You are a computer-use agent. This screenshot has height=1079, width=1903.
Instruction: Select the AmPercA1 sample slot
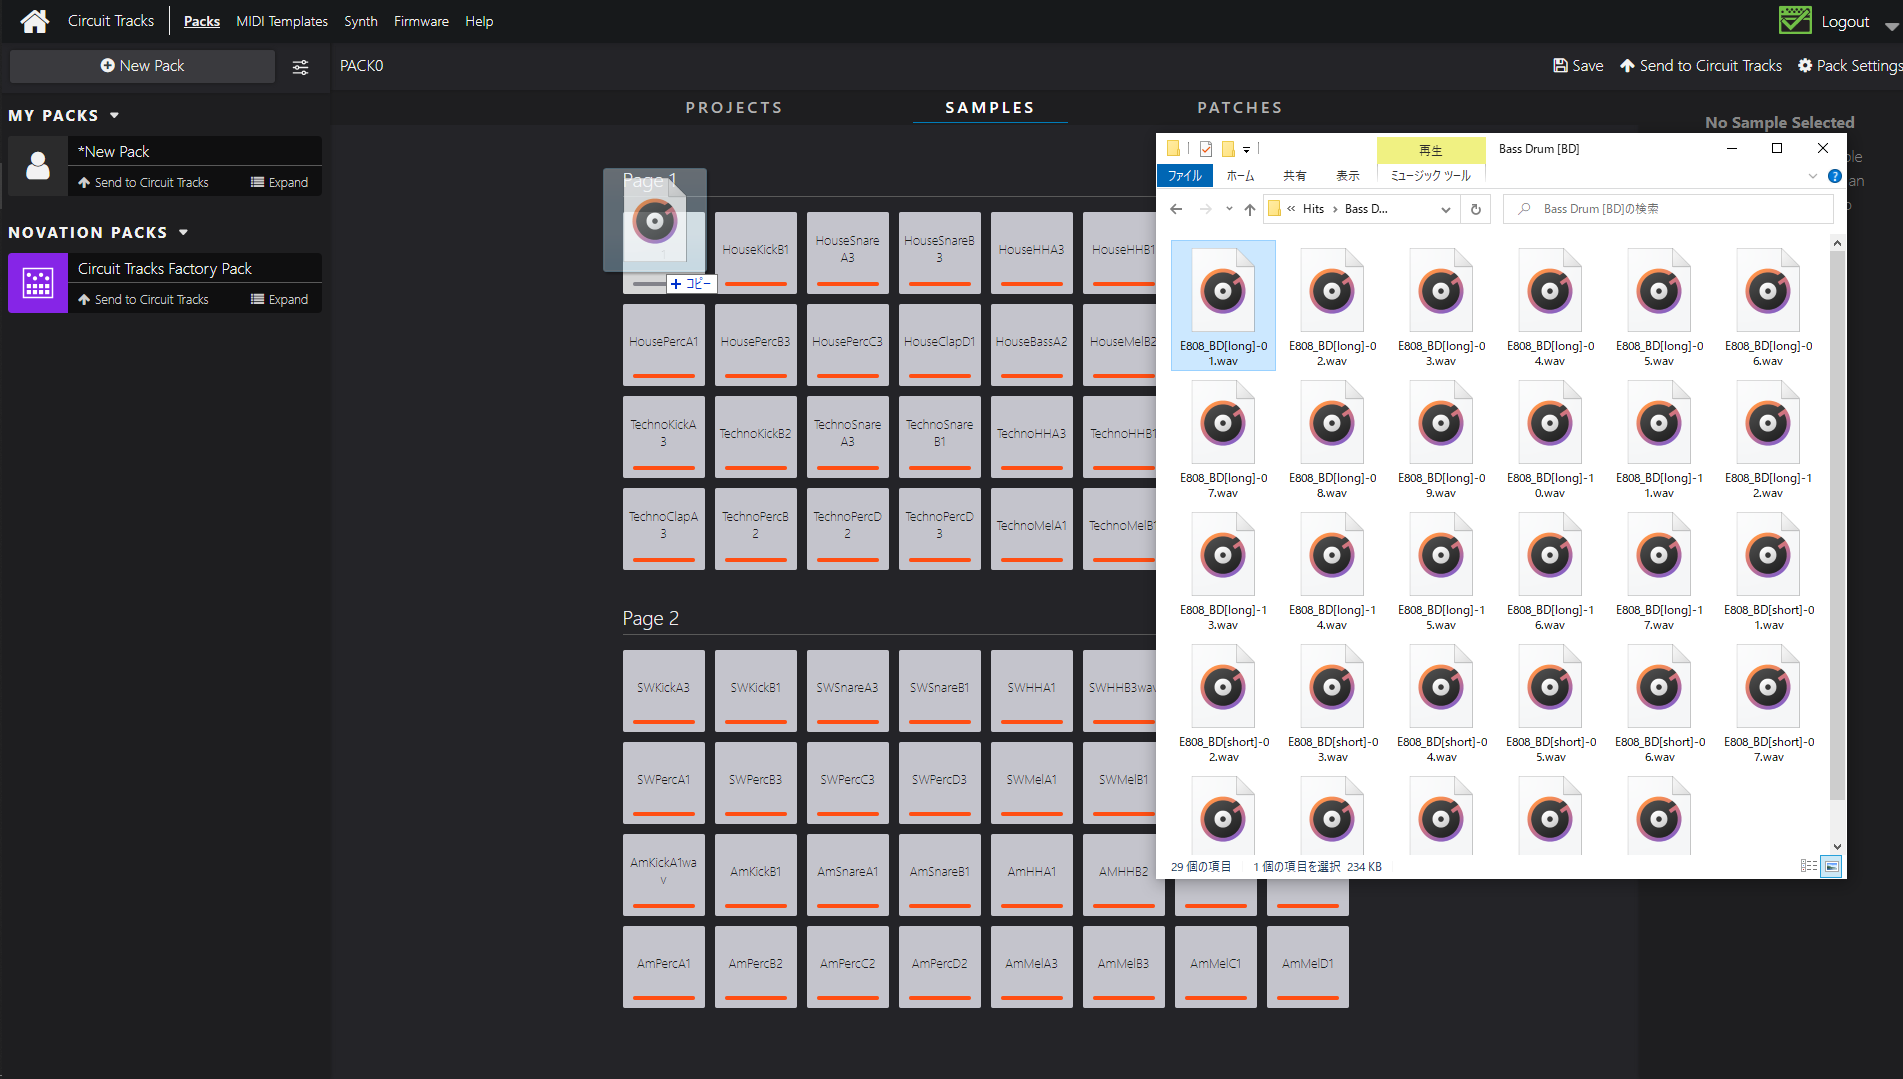[x=664, y=965]
